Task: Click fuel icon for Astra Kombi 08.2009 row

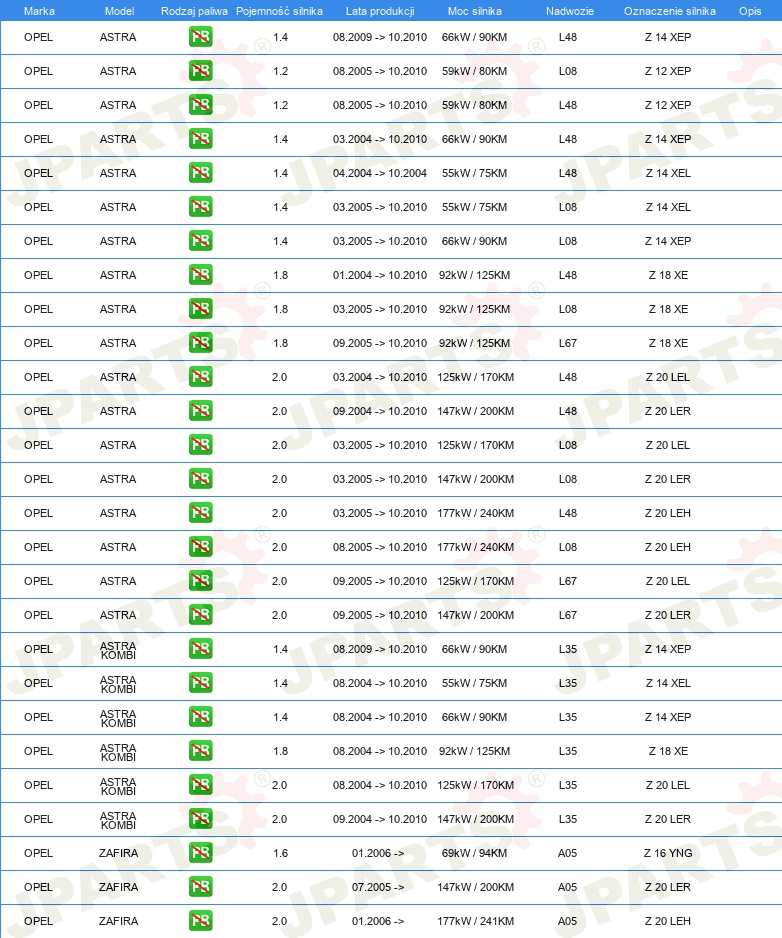Action: click(x=200, y=649)
